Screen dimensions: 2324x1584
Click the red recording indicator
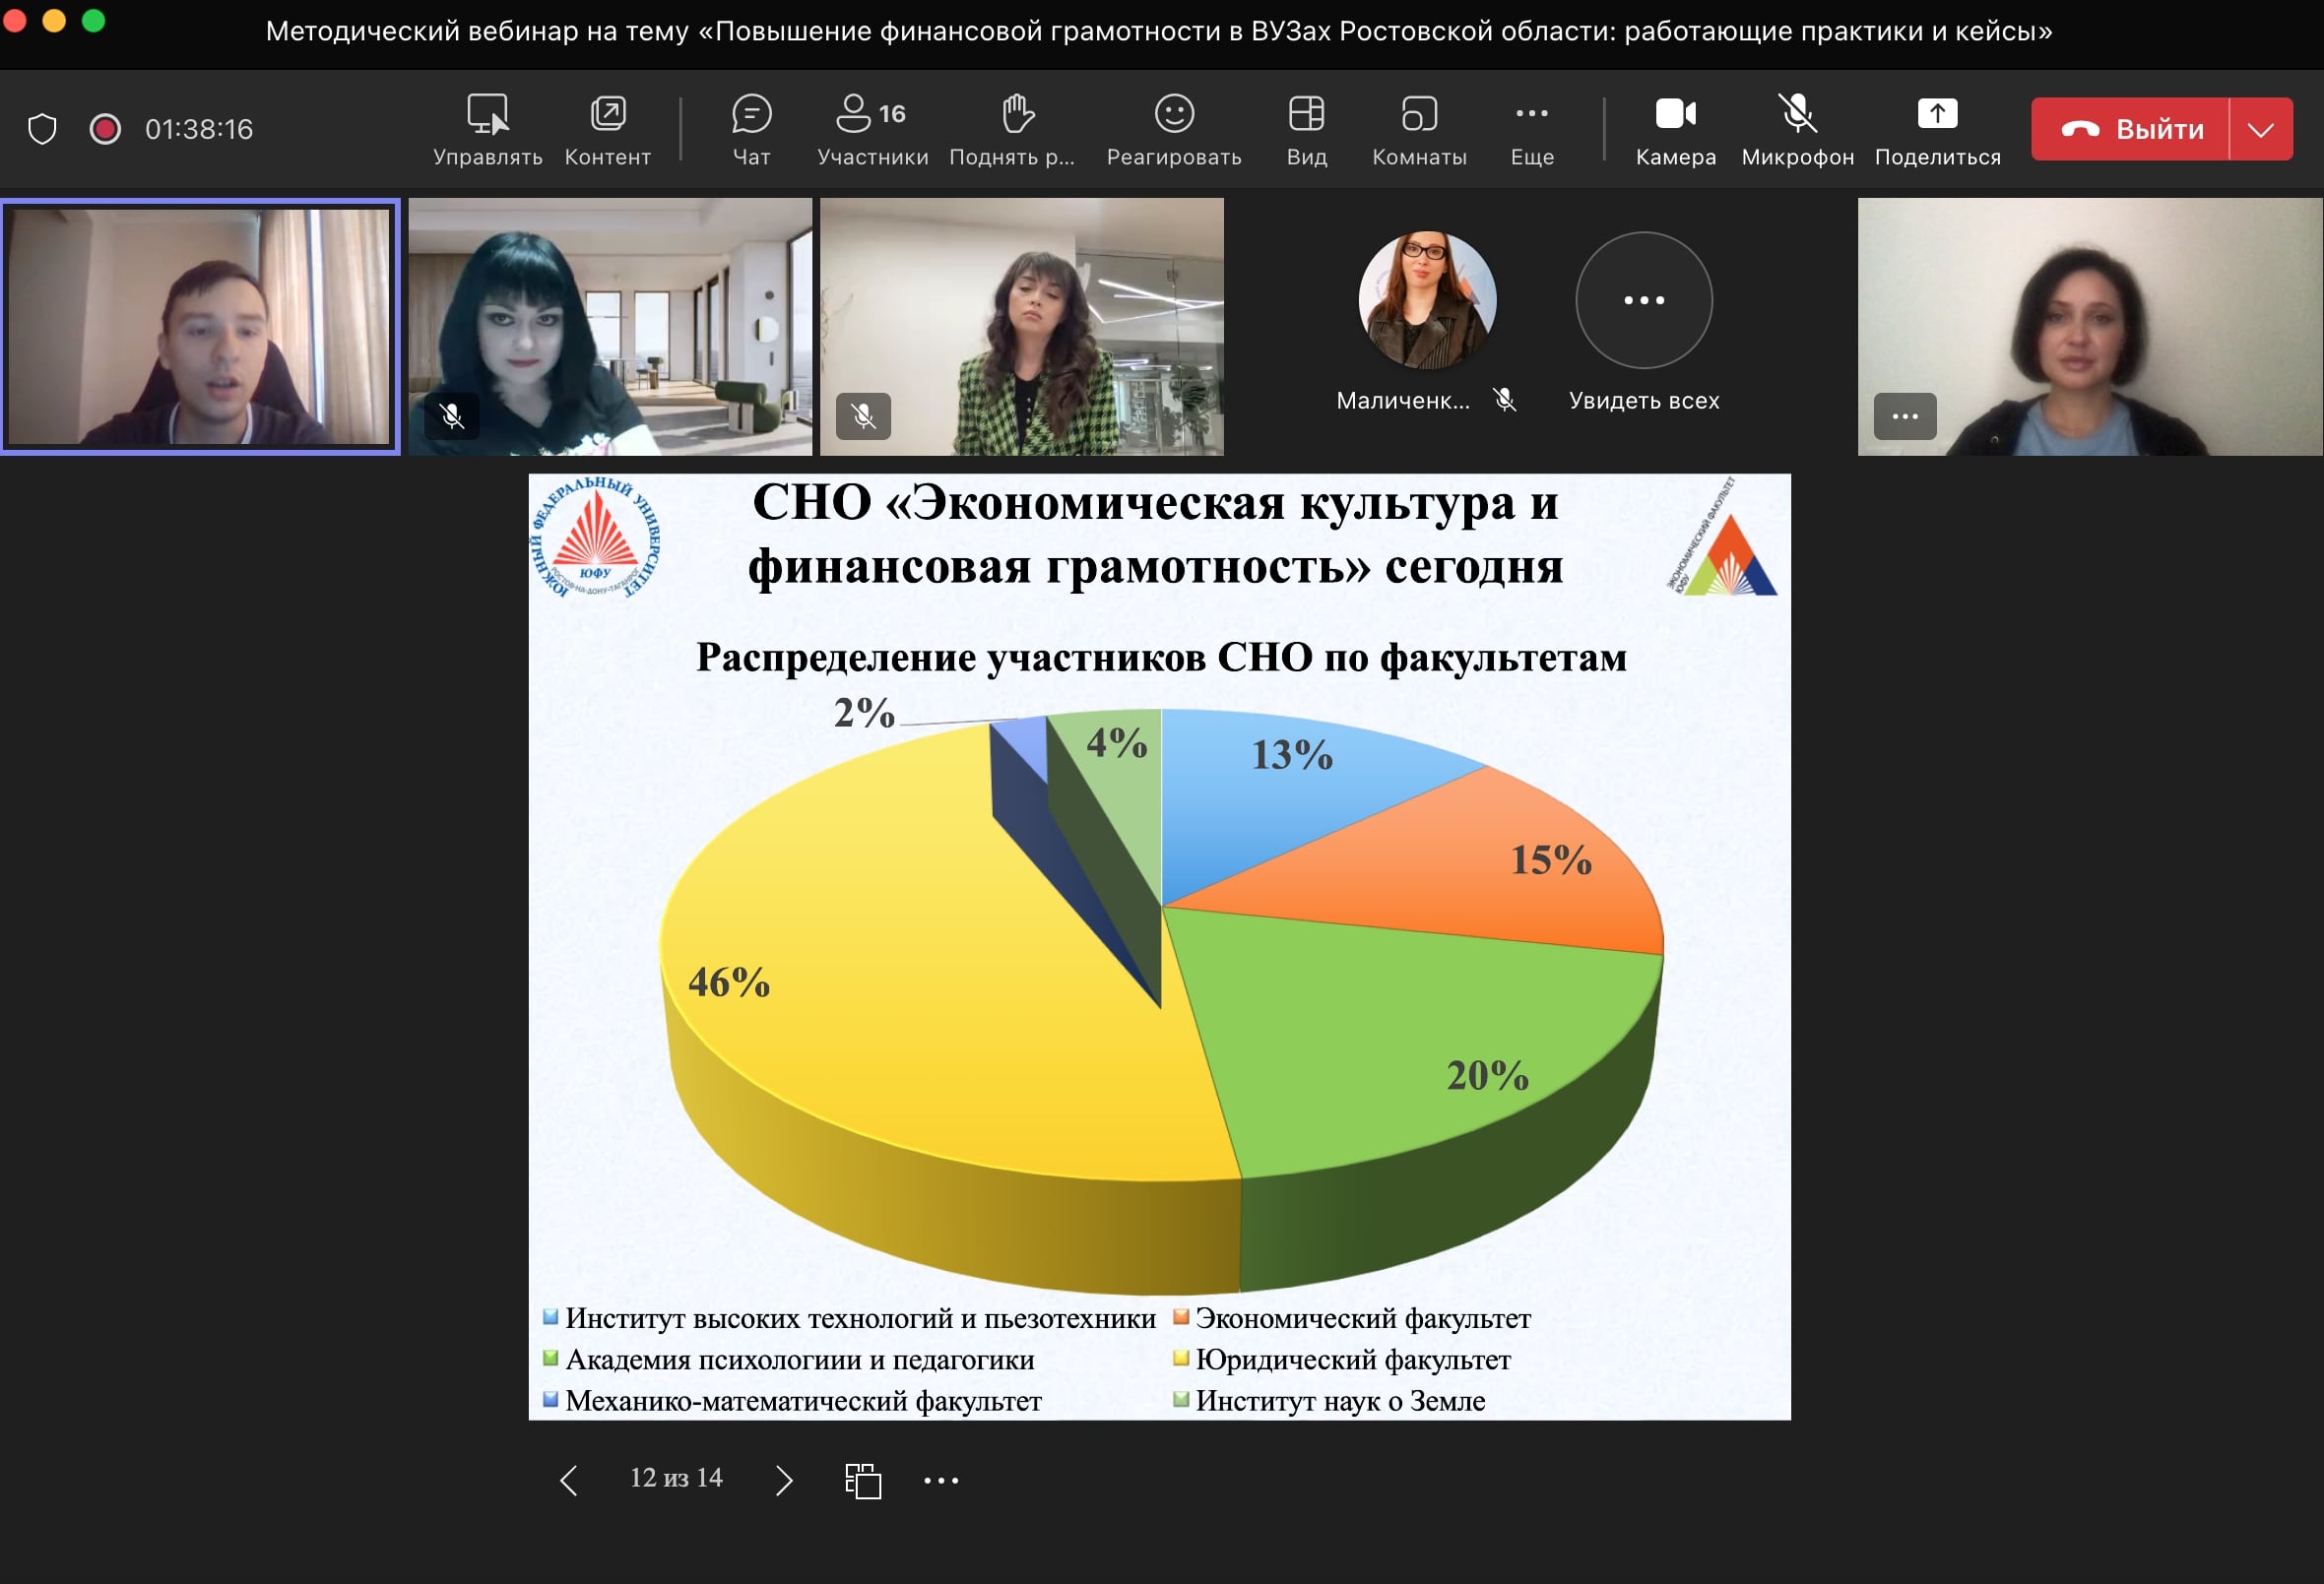coord(105,129)
